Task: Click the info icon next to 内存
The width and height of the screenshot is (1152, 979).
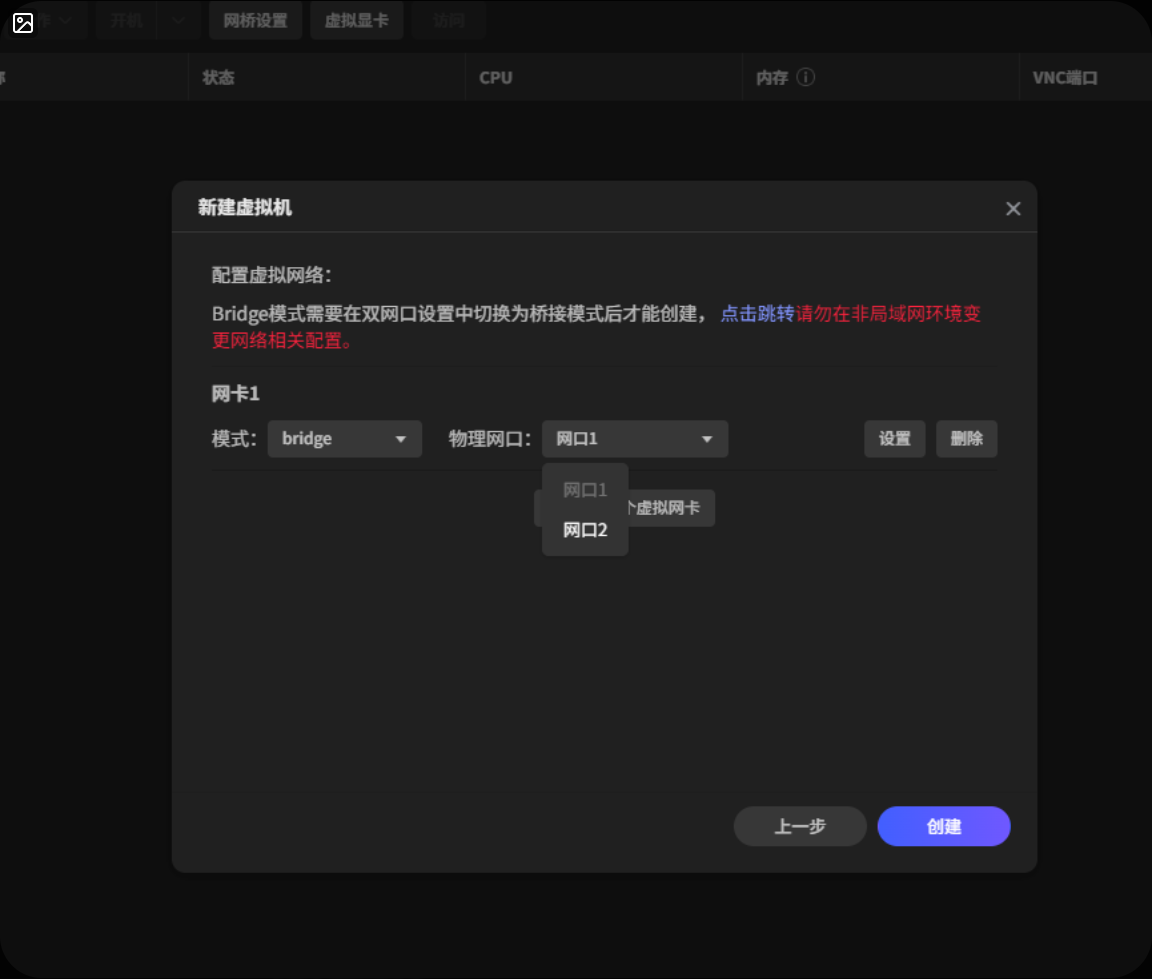Action: click(805, 77)
